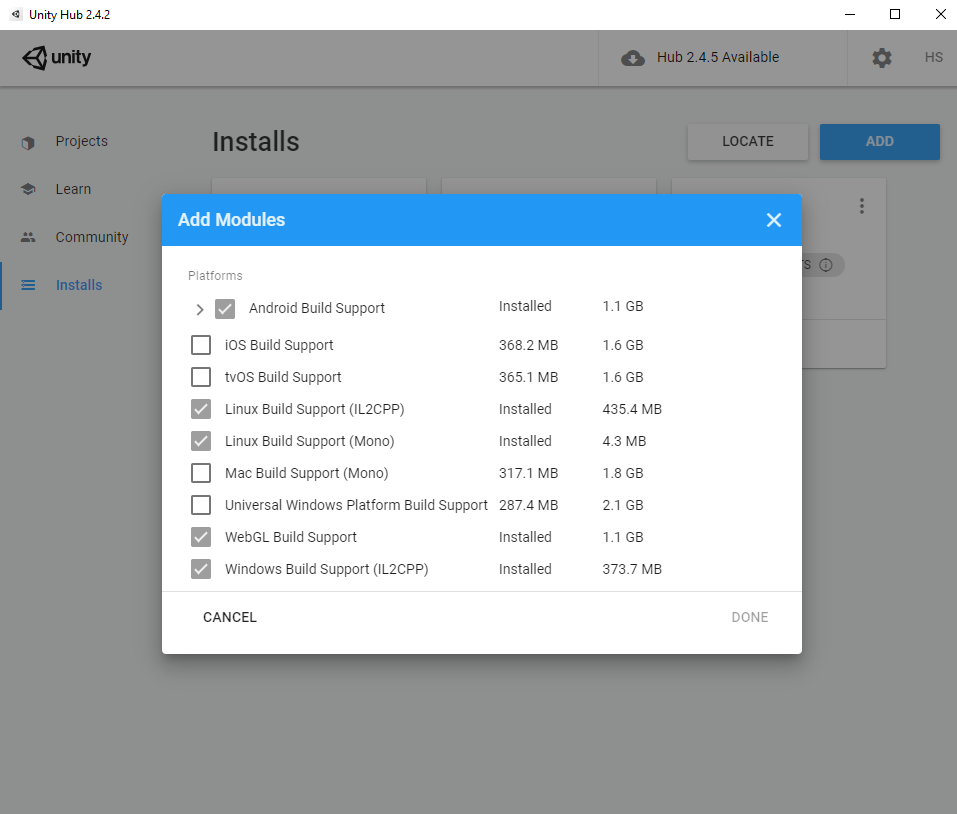Viewport: 957px width, 814px height.
Task: Click 'Mac Build Support (Mono)' label
Action: [x=306, y=474]
